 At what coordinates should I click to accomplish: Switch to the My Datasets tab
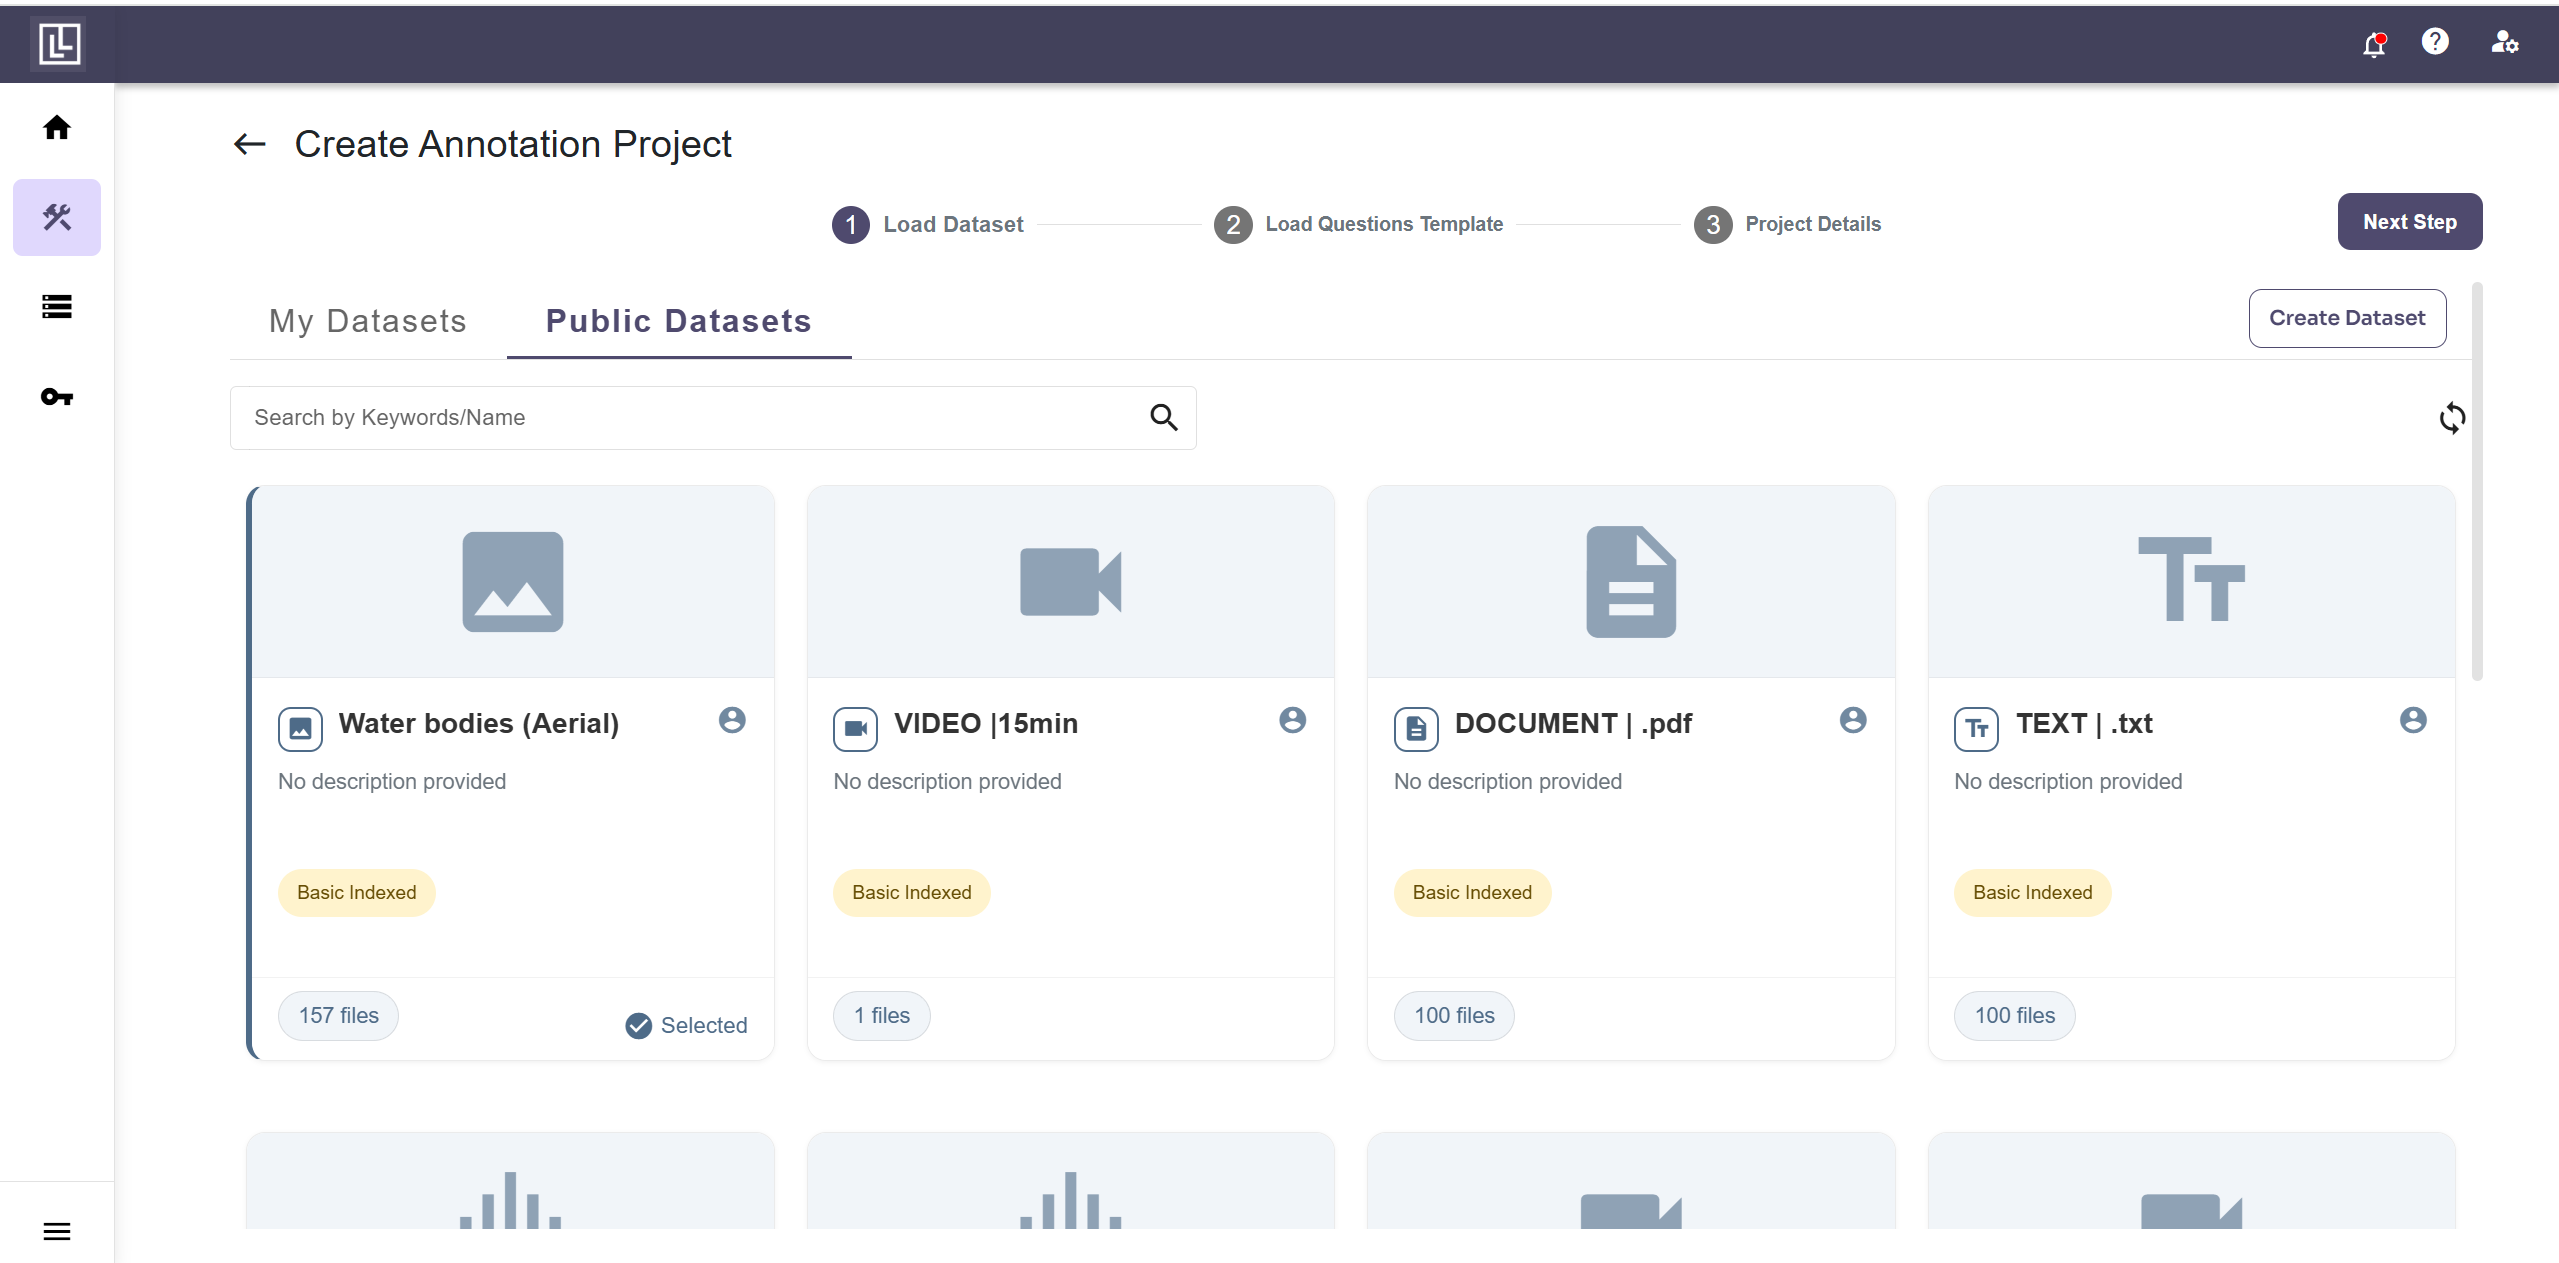(x=367, y=321)
